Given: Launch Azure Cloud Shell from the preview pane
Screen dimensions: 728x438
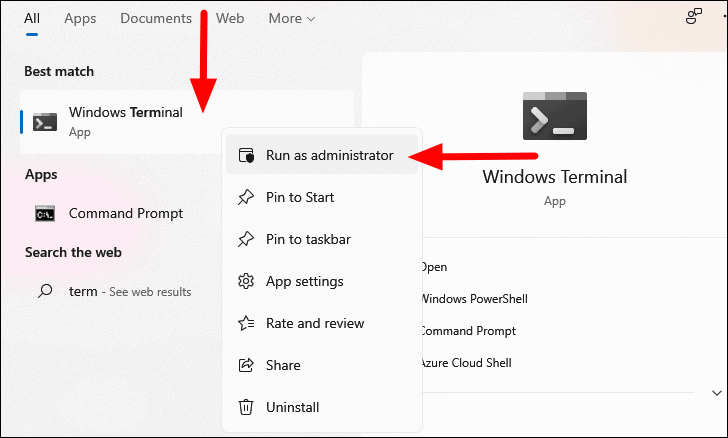Looking at the screenshot, I should click(466, 363).
